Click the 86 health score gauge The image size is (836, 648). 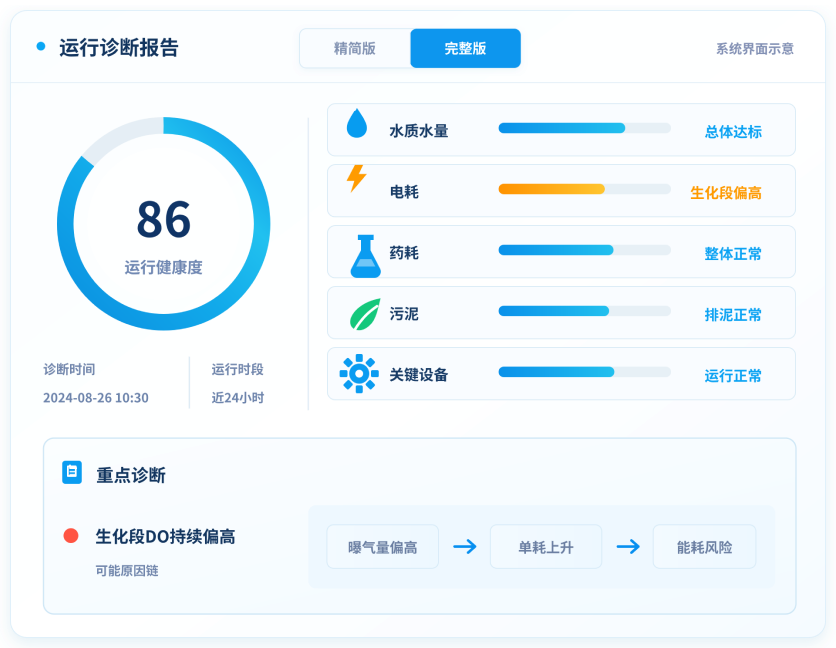[164, 223]
